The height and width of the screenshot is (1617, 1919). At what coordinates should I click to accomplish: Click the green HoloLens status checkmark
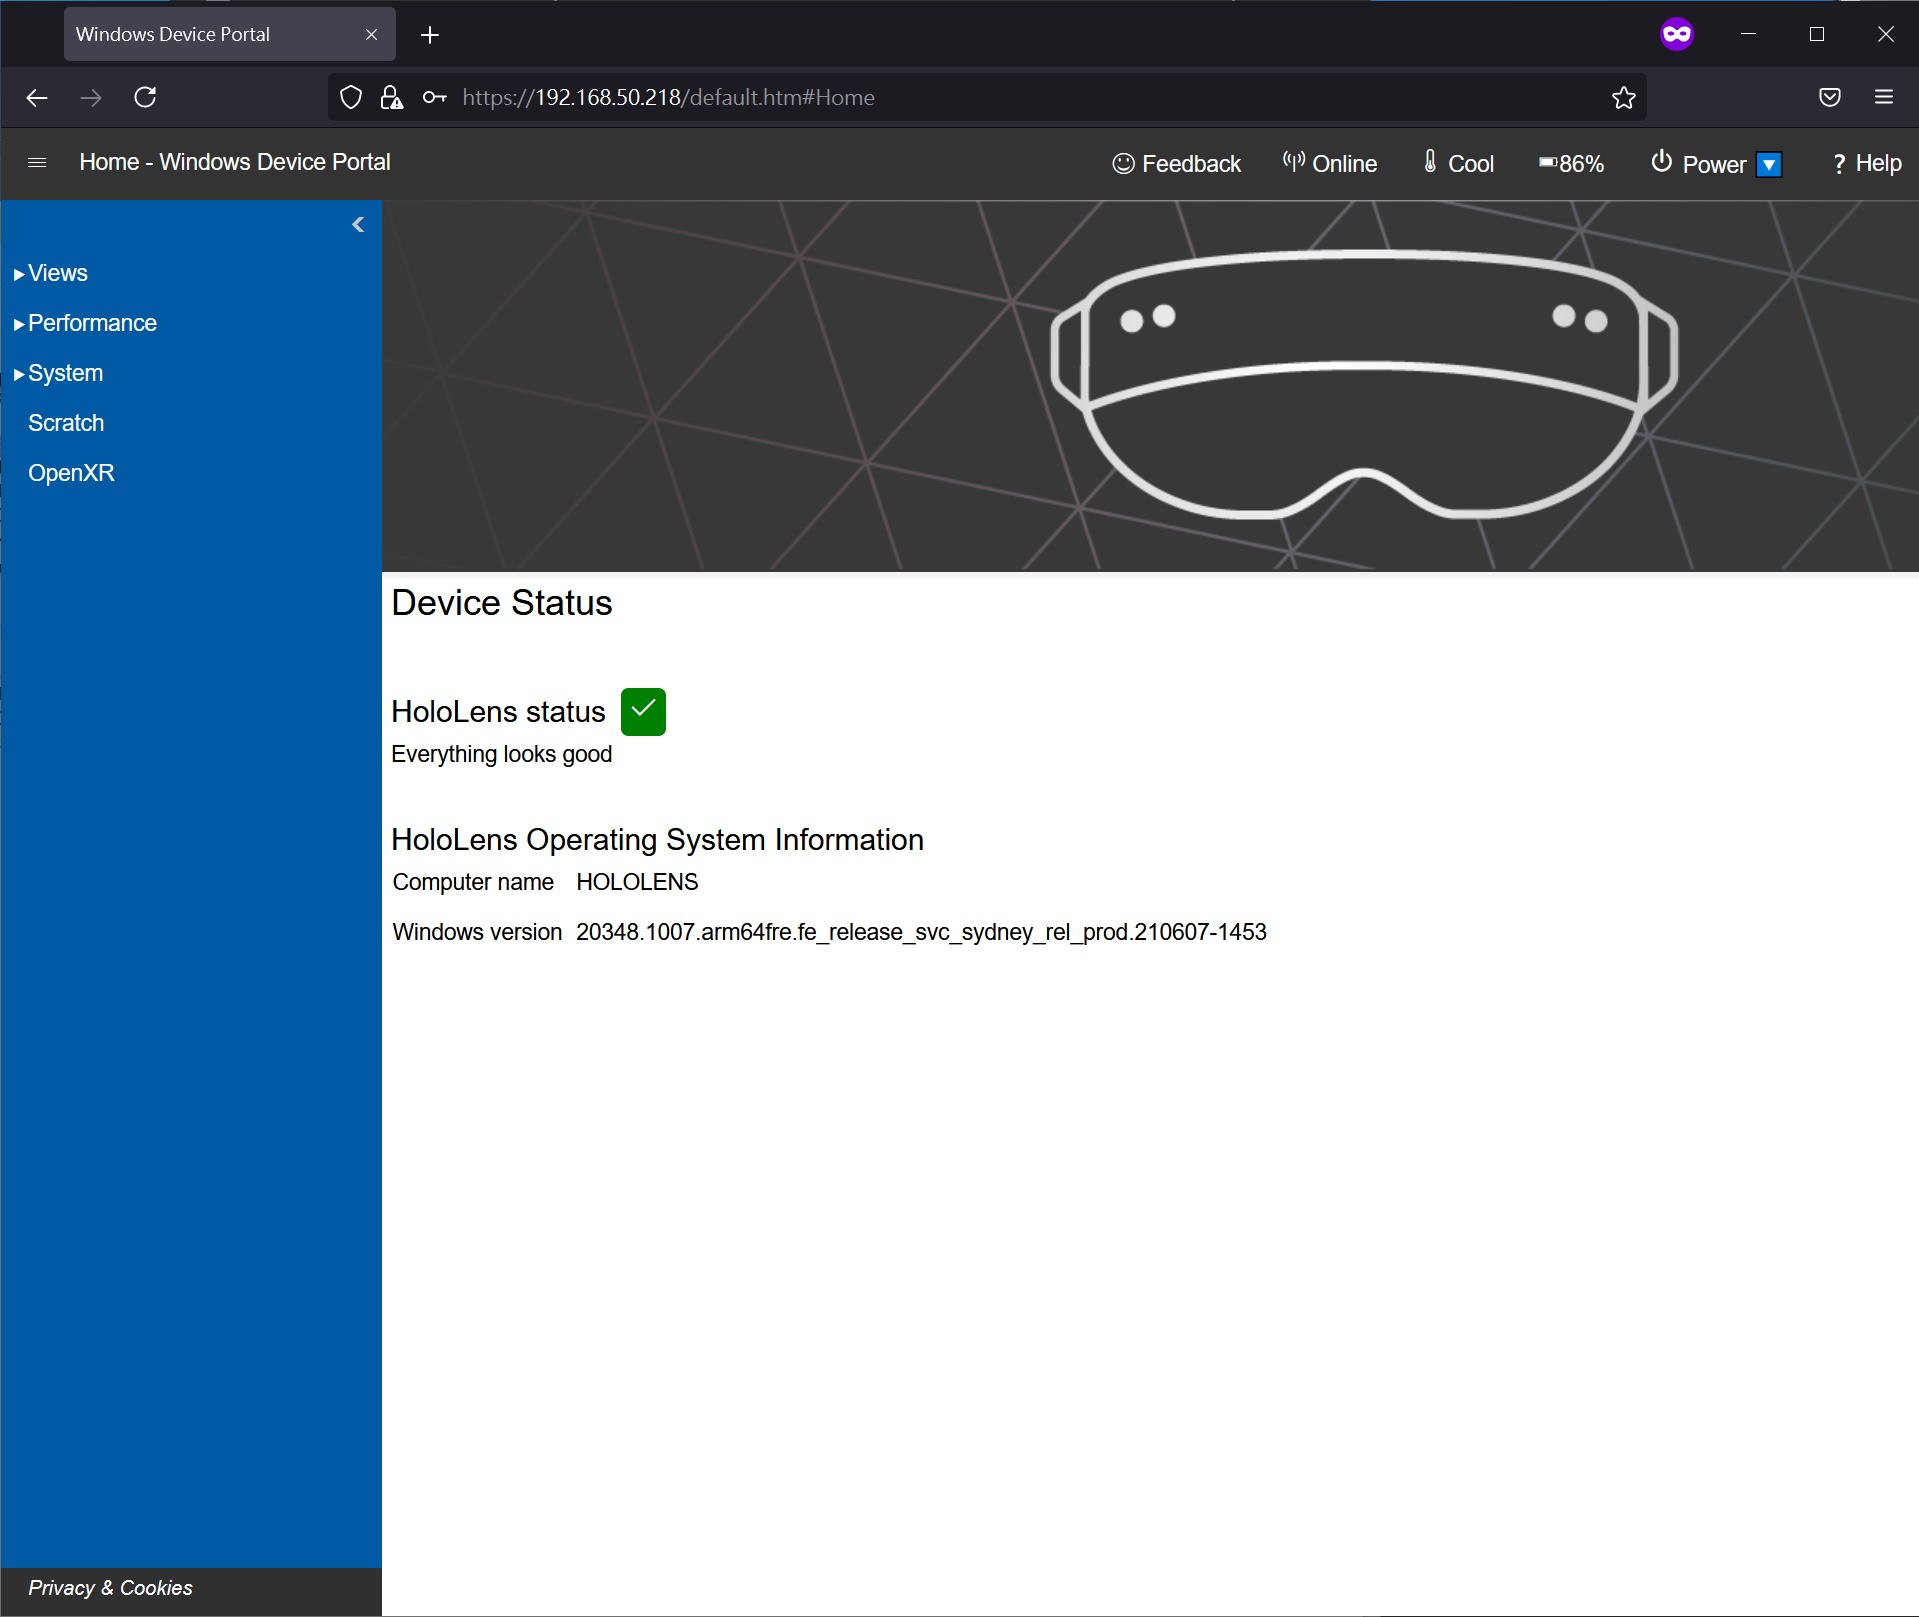point(643,712)
